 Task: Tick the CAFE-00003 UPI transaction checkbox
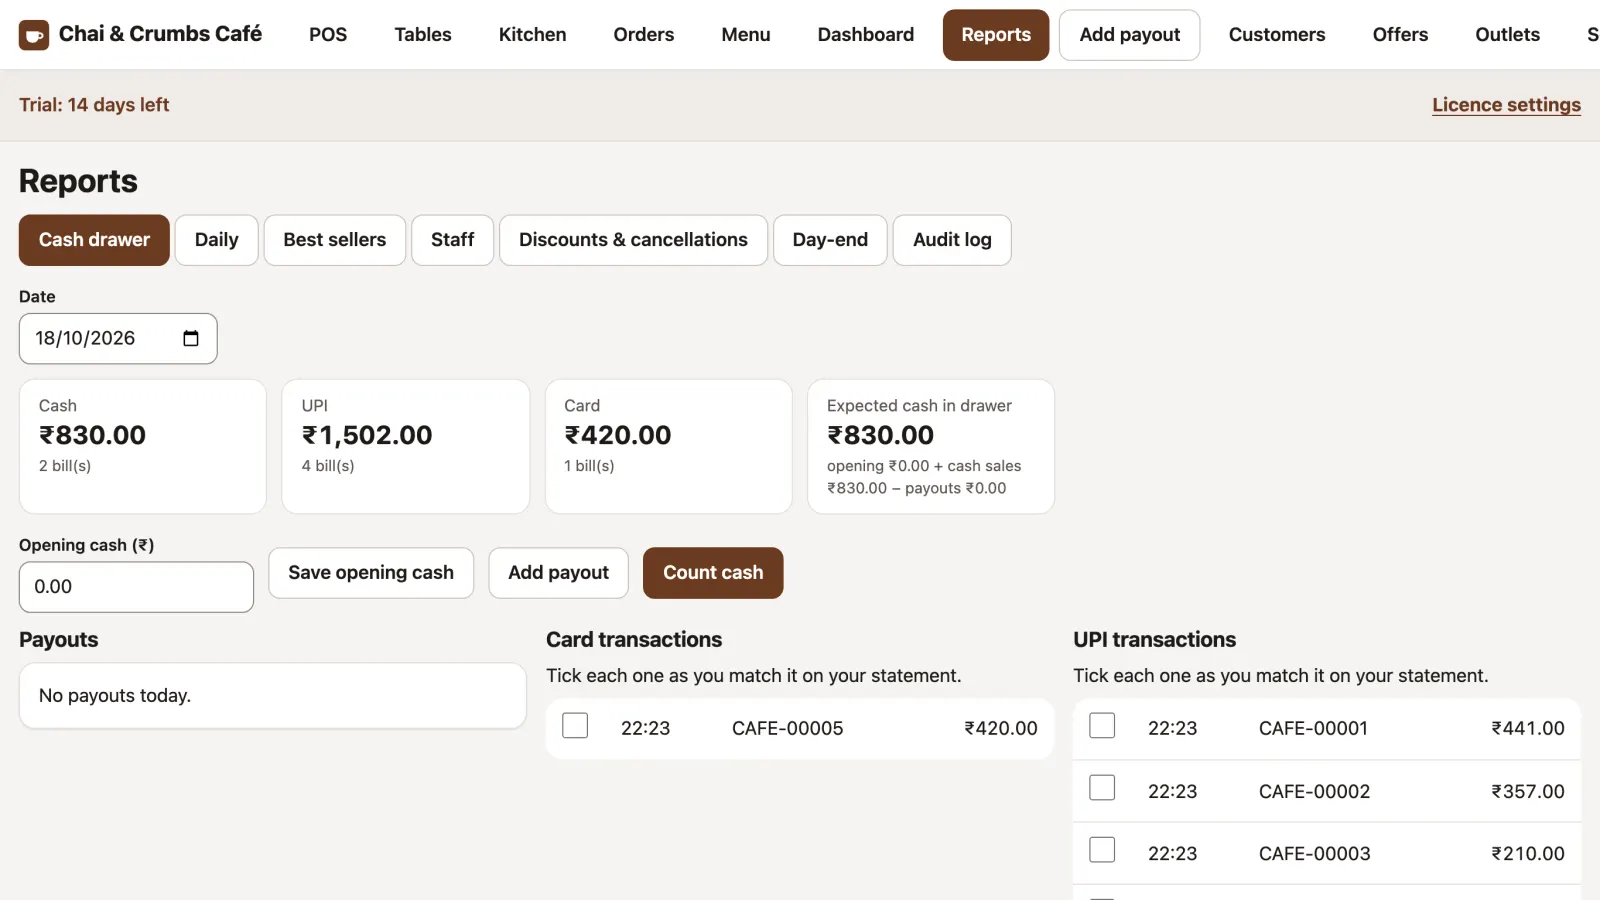(1102, 850)
